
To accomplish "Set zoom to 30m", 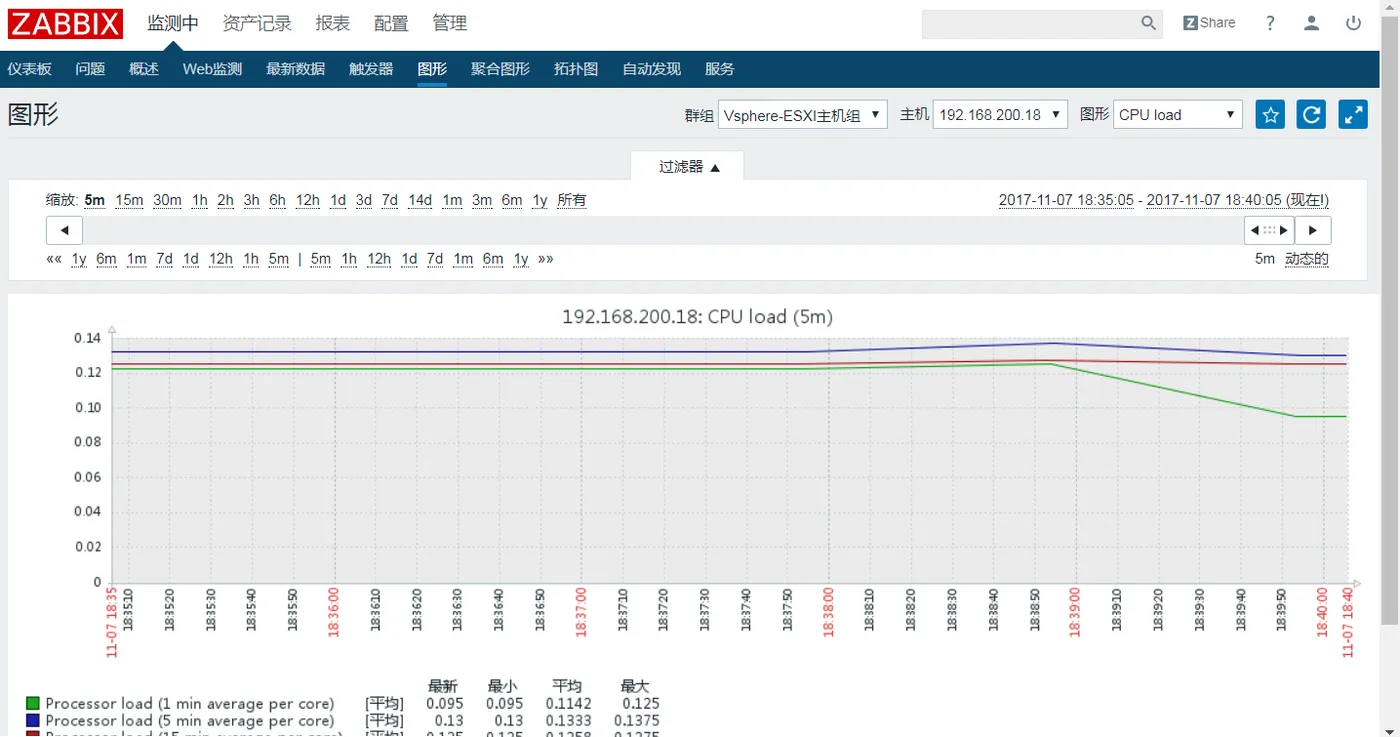I will tap(167, 200).
